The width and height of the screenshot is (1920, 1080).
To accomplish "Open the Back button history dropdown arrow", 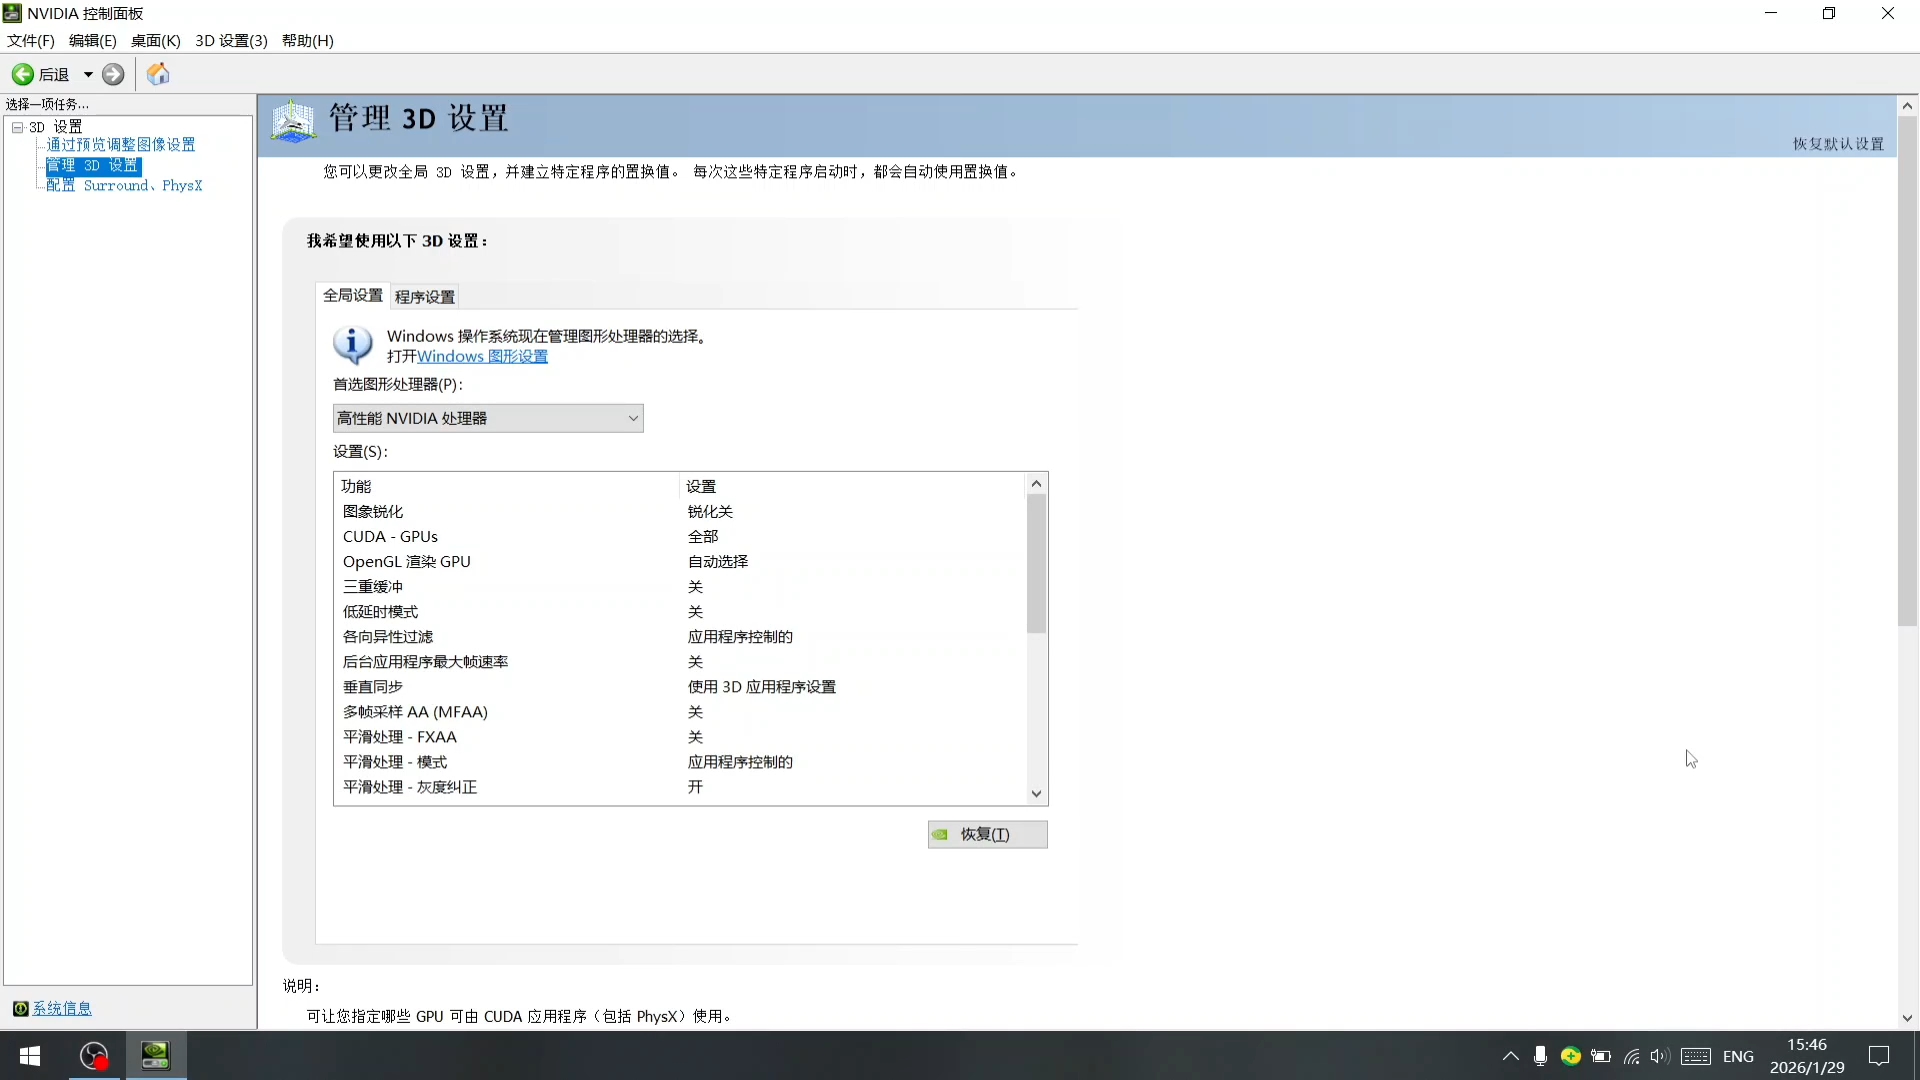I will (88, 75).
